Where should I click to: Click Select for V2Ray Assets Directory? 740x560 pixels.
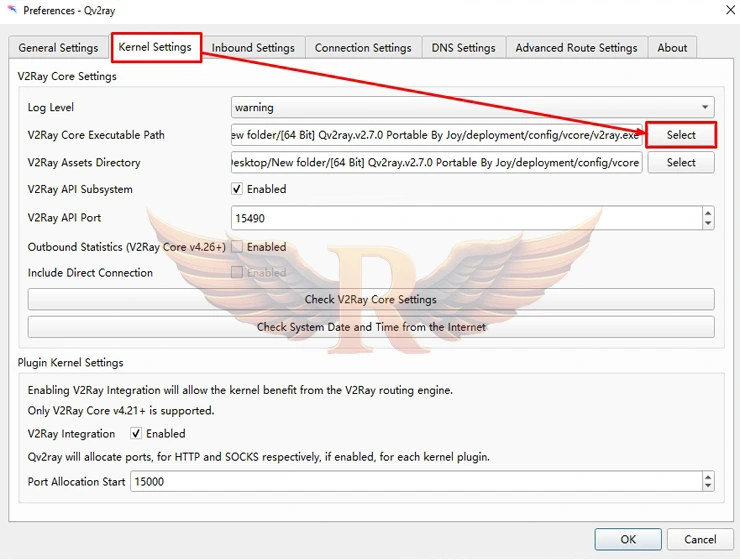tap(680, 162)
